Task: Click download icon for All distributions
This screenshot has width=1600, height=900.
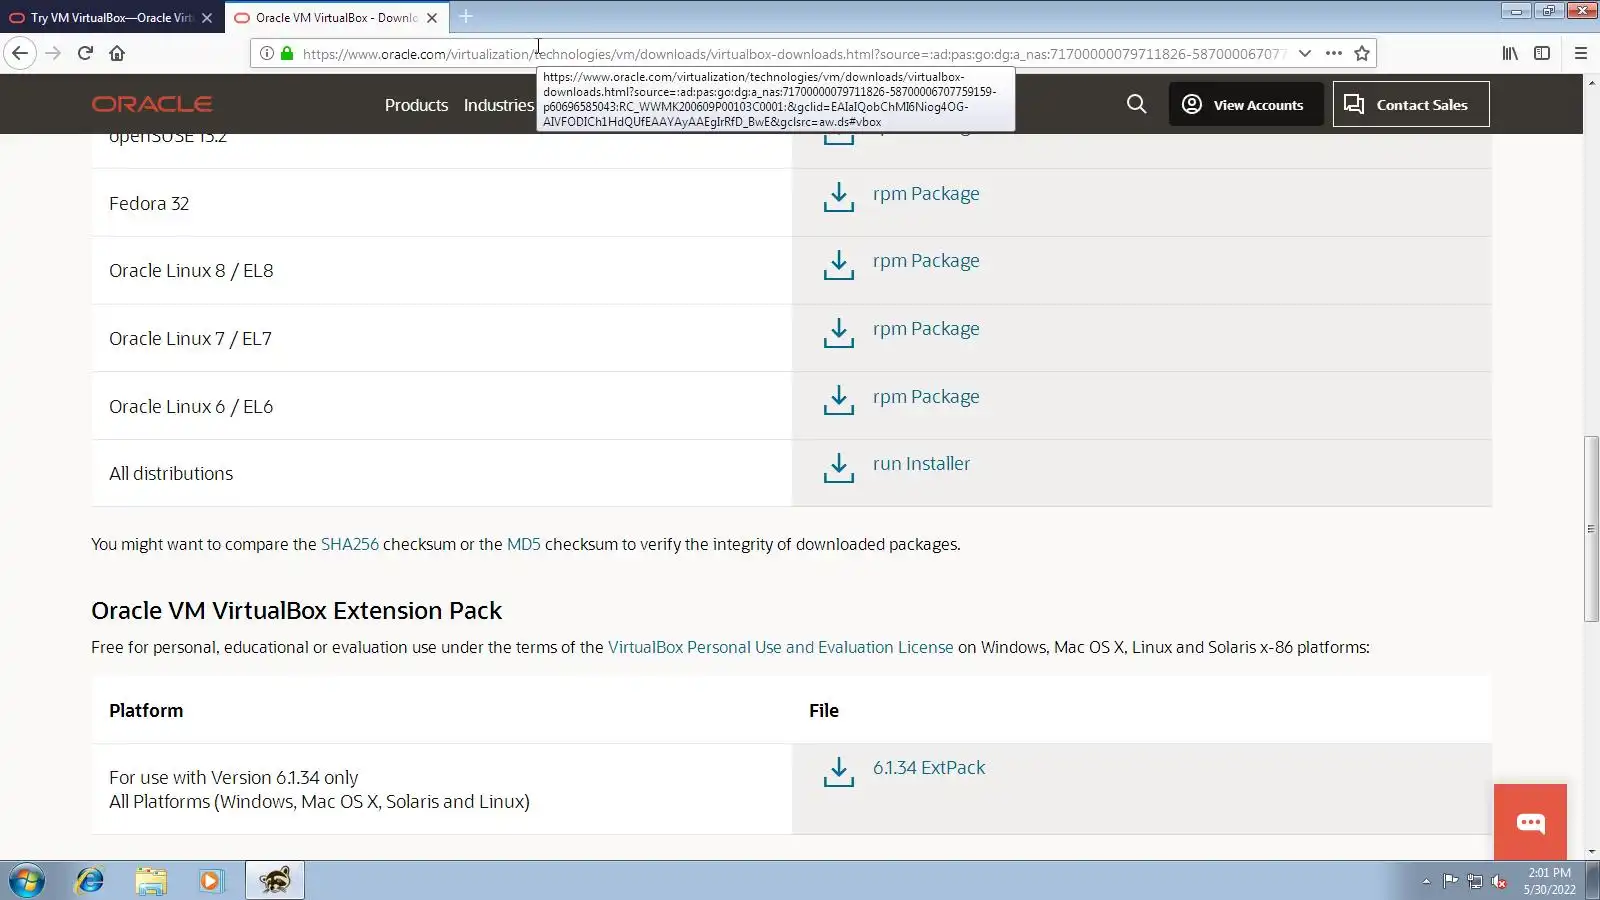Action: [x=839, y=468]
